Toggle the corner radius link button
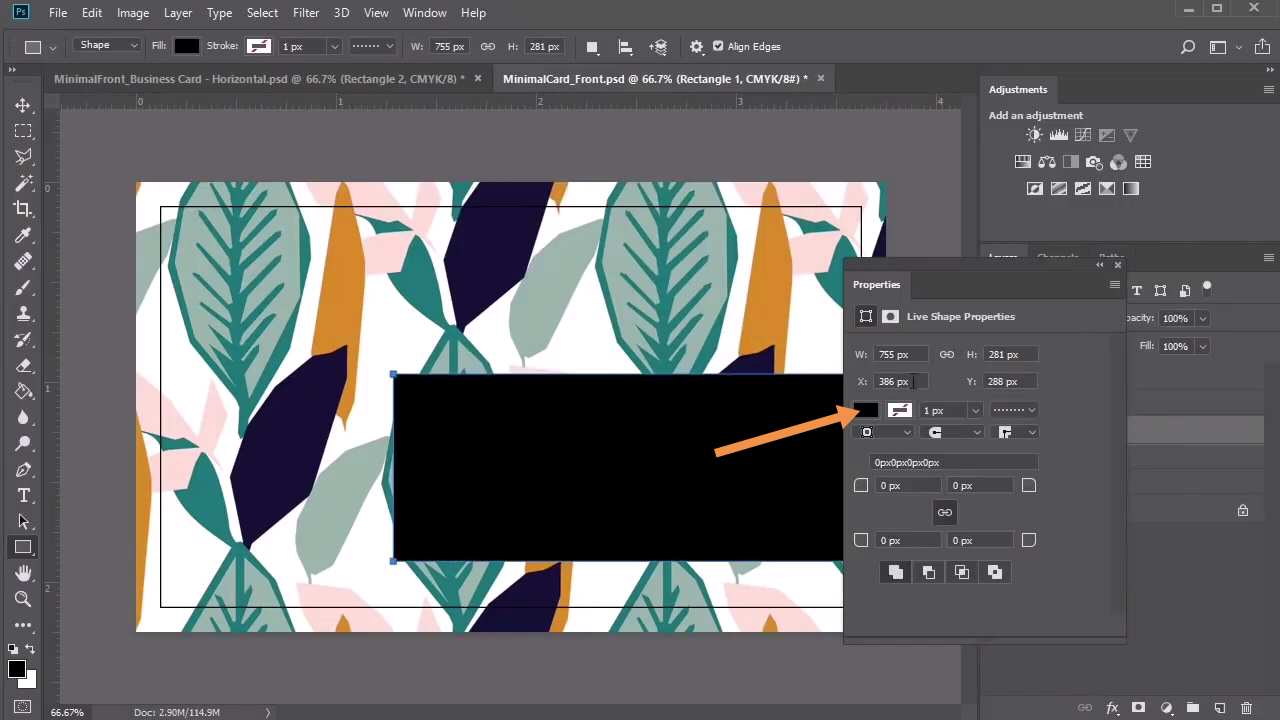Viewport: 1280px width, 720px height. [x=944, y=512]
